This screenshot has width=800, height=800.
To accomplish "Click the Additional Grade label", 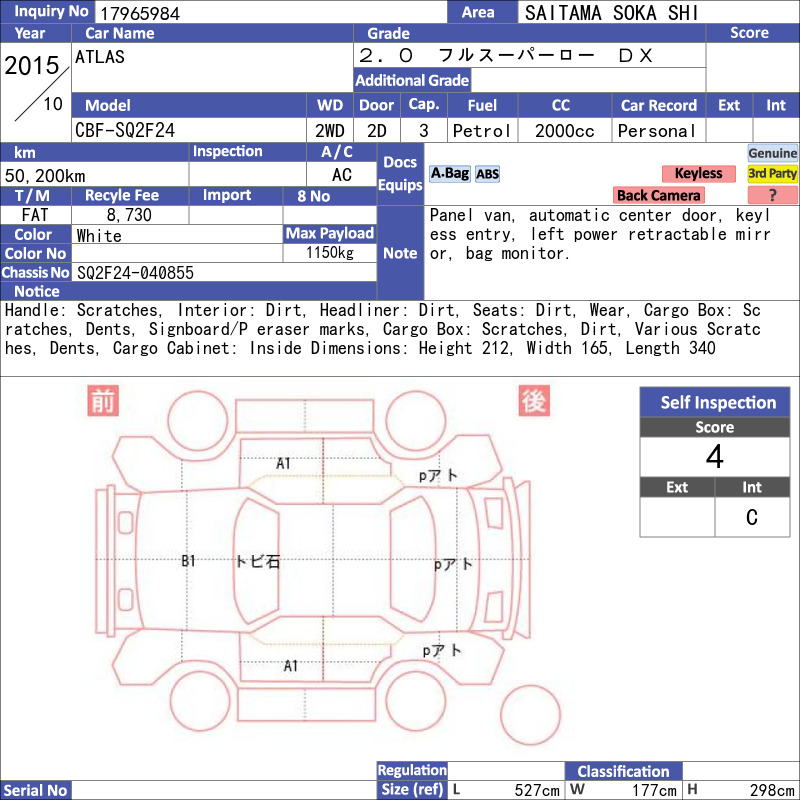I will pyautogui.click(x=412, y=80).
